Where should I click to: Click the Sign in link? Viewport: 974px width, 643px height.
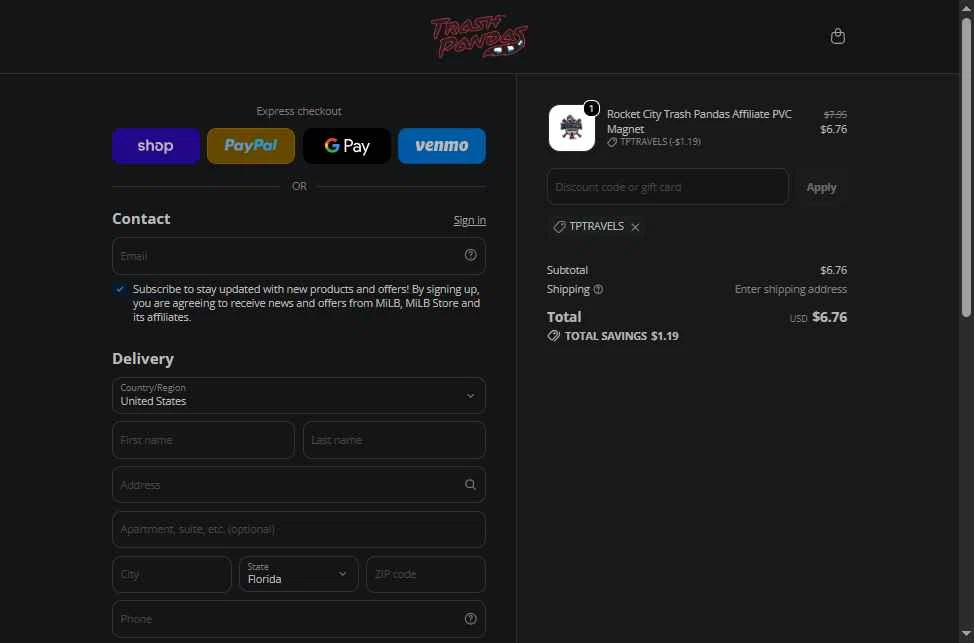pos(470,221)
